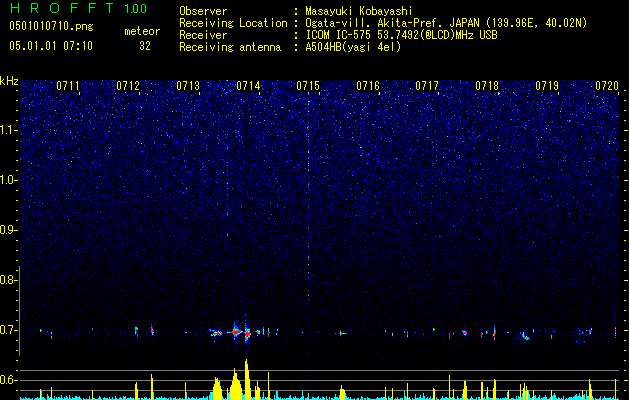629x400 pixels.
Task: Click the 0719 time marker
Action: [x=547, y=86]
